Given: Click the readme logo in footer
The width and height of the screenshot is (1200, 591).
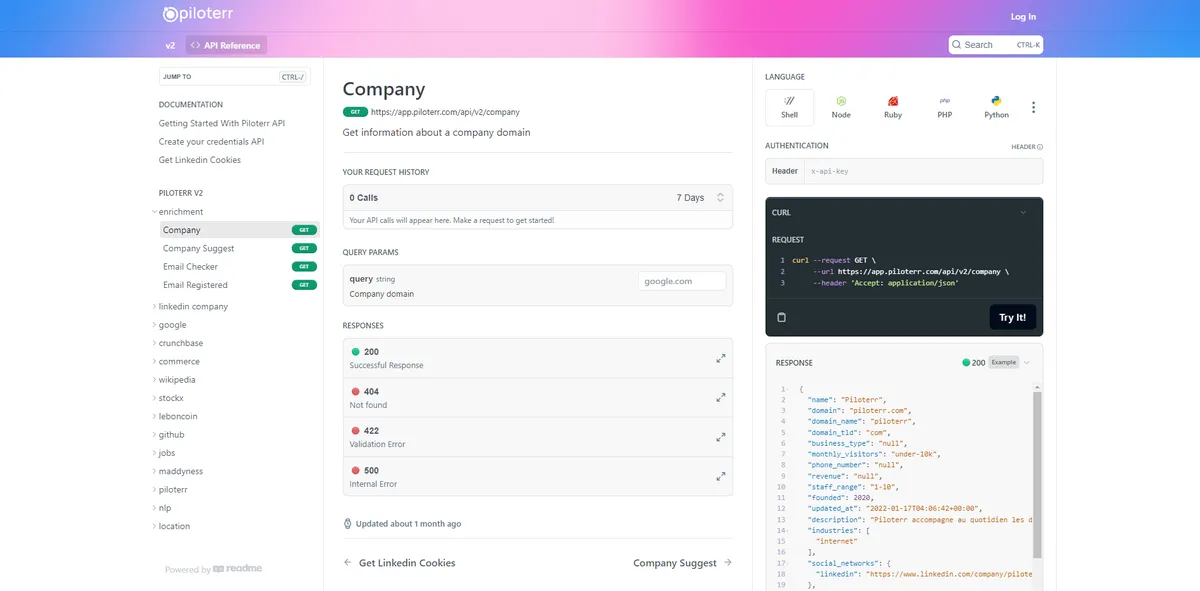Looking at the screenshot, I should click(238, 569).
